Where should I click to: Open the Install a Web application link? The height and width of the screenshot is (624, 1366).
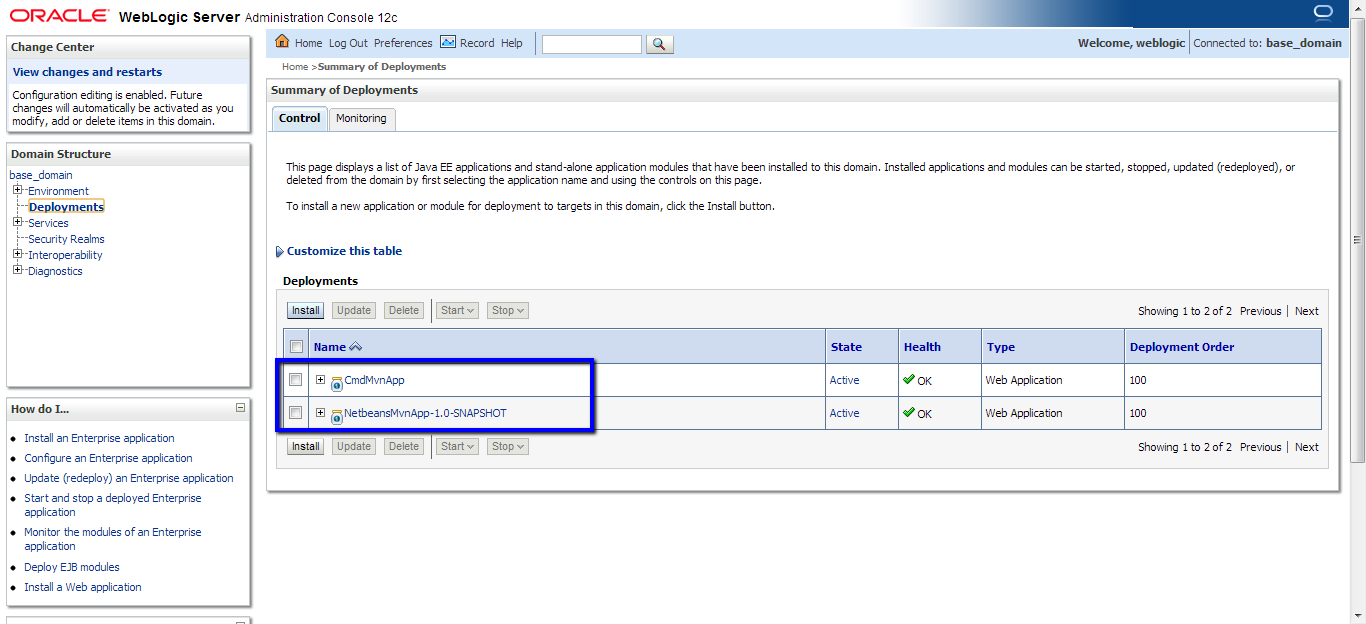point(82,587)
